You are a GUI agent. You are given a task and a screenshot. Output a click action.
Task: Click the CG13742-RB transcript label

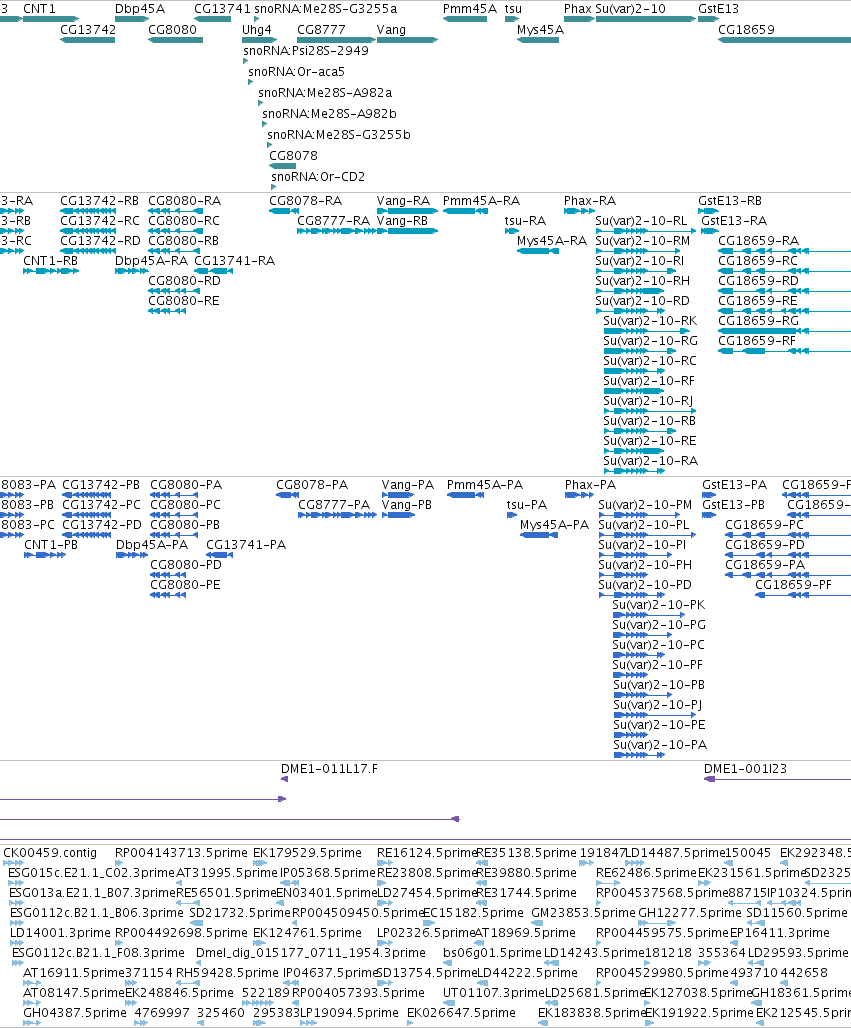click(100, 201)
